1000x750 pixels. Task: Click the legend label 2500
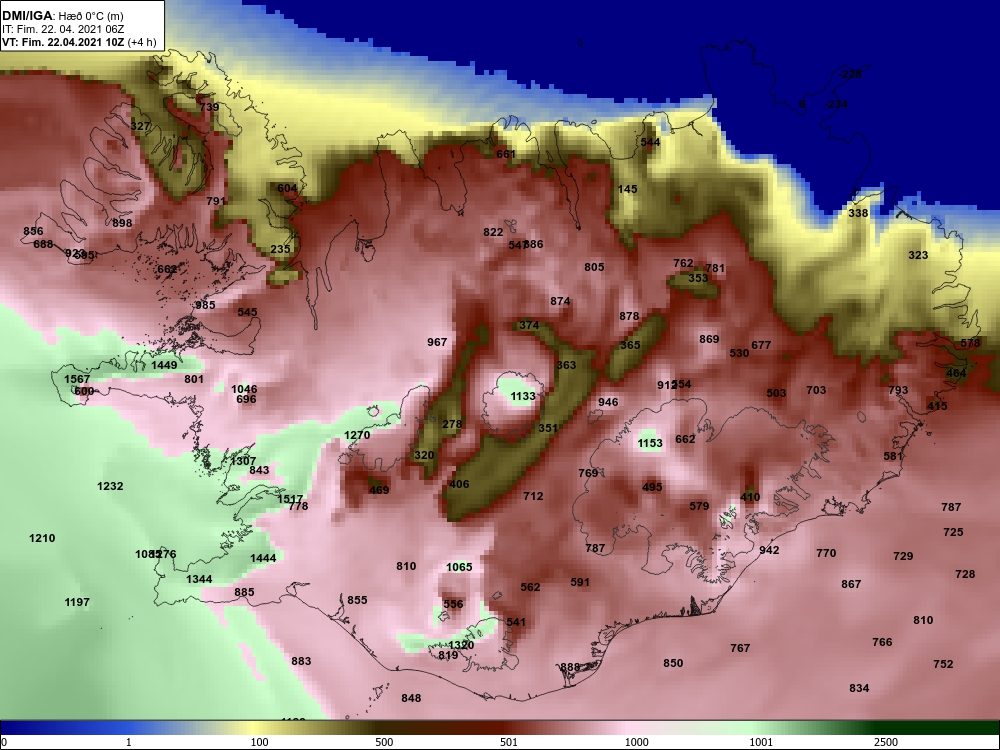tap(886, 742)
